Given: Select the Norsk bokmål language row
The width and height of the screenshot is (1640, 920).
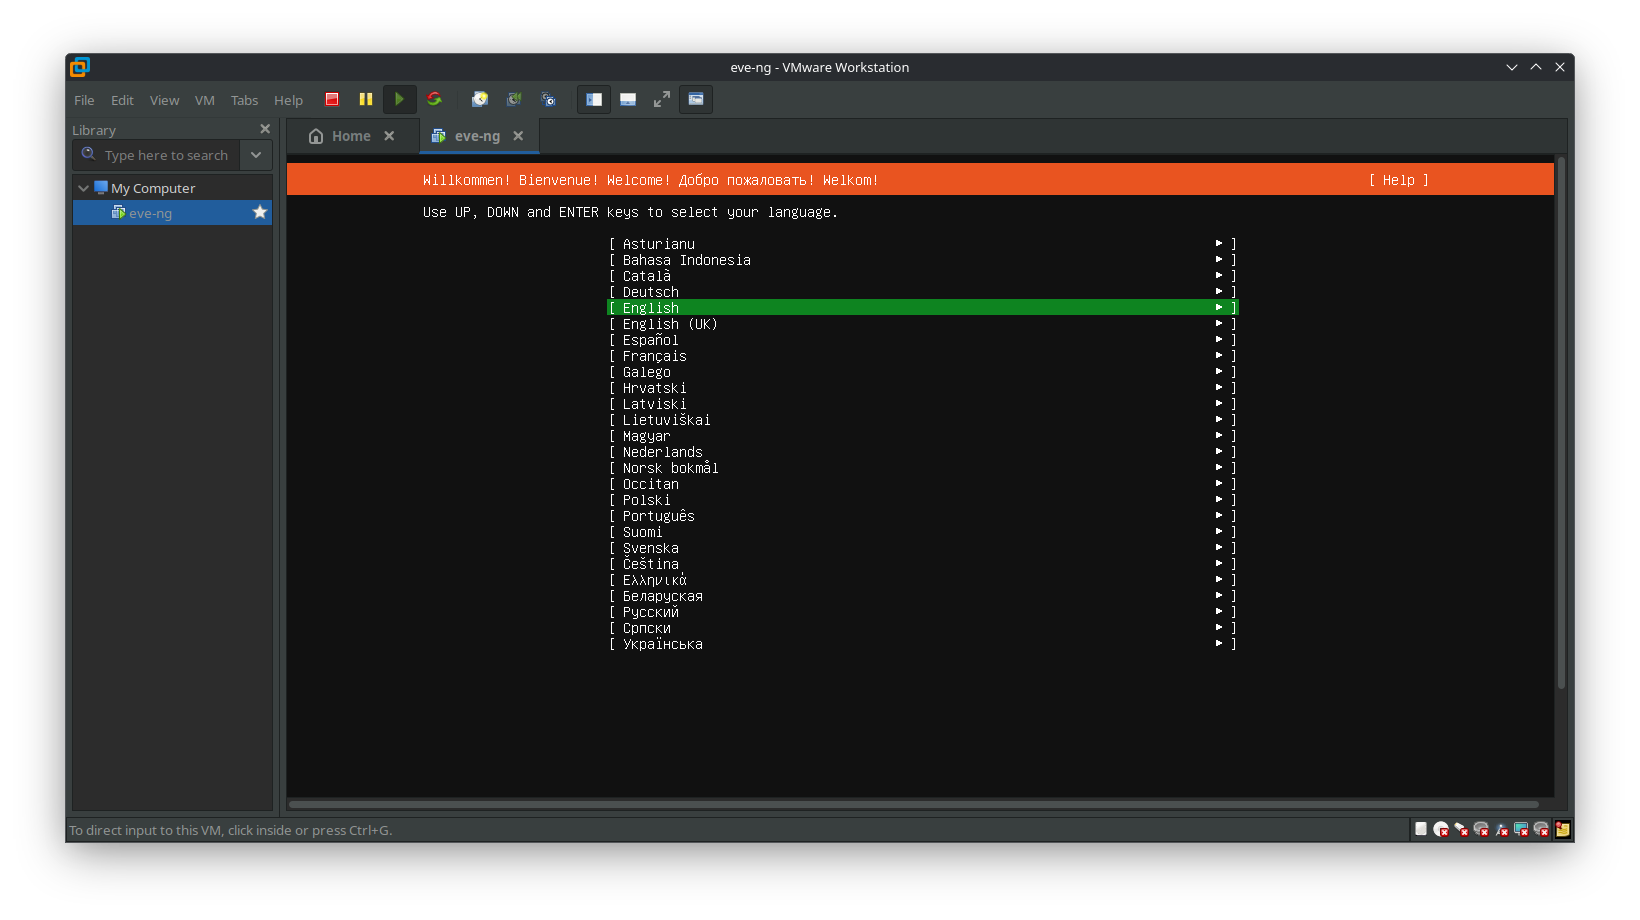Looking at the screenshot, I should [x=923, y=468].
